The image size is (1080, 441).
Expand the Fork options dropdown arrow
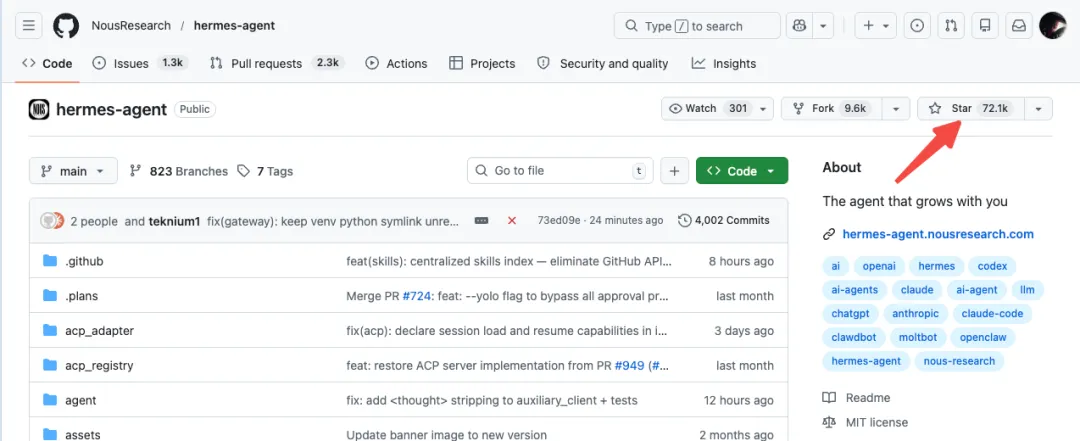pos(895,109)
